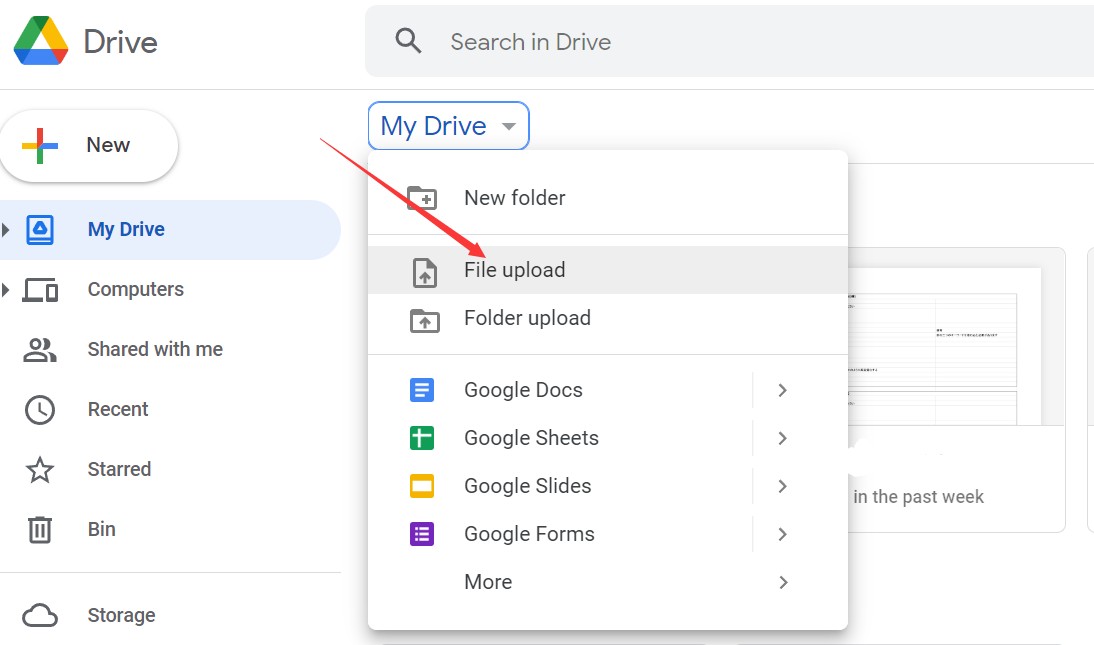The image size is (1094, 645).
Task: Expand the More submenu arrow
Action: [783, 582]
